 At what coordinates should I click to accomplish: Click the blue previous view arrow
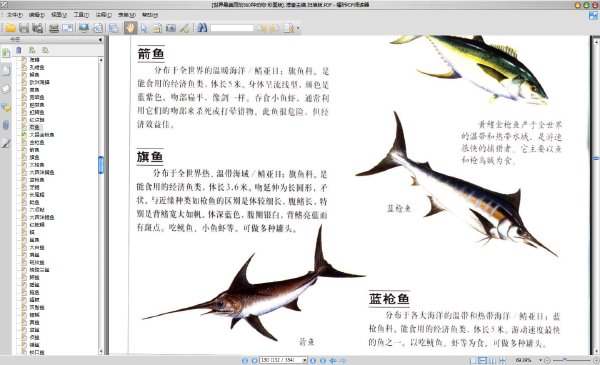point(333,360)
